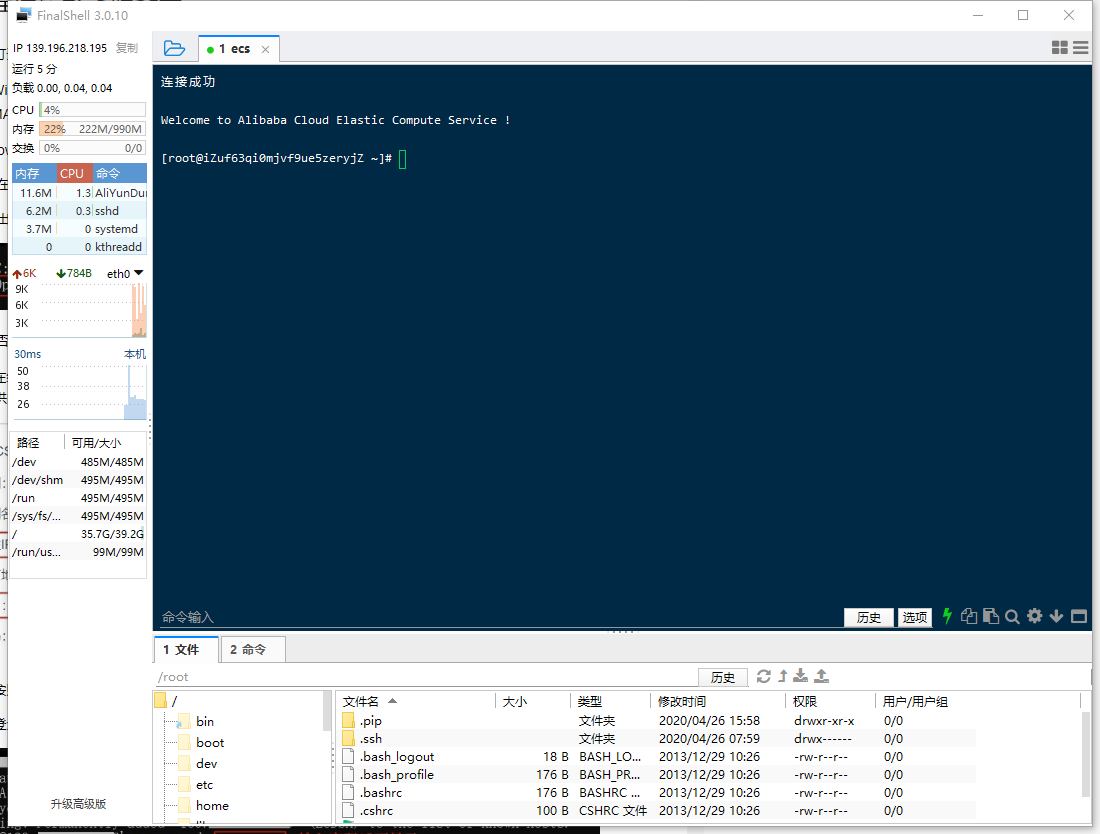Click the 本机 ping label
Screen dimensions: 1100x834
135,354
